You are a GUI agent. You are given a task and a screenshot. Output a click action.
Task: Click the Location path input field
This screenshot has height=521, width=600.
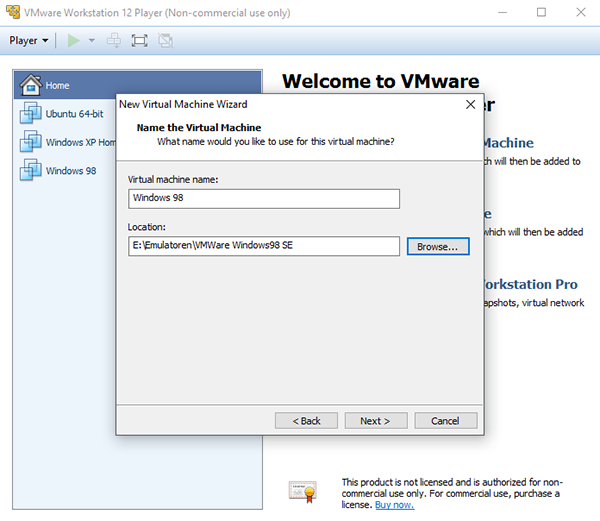click(x=264, y=246)
